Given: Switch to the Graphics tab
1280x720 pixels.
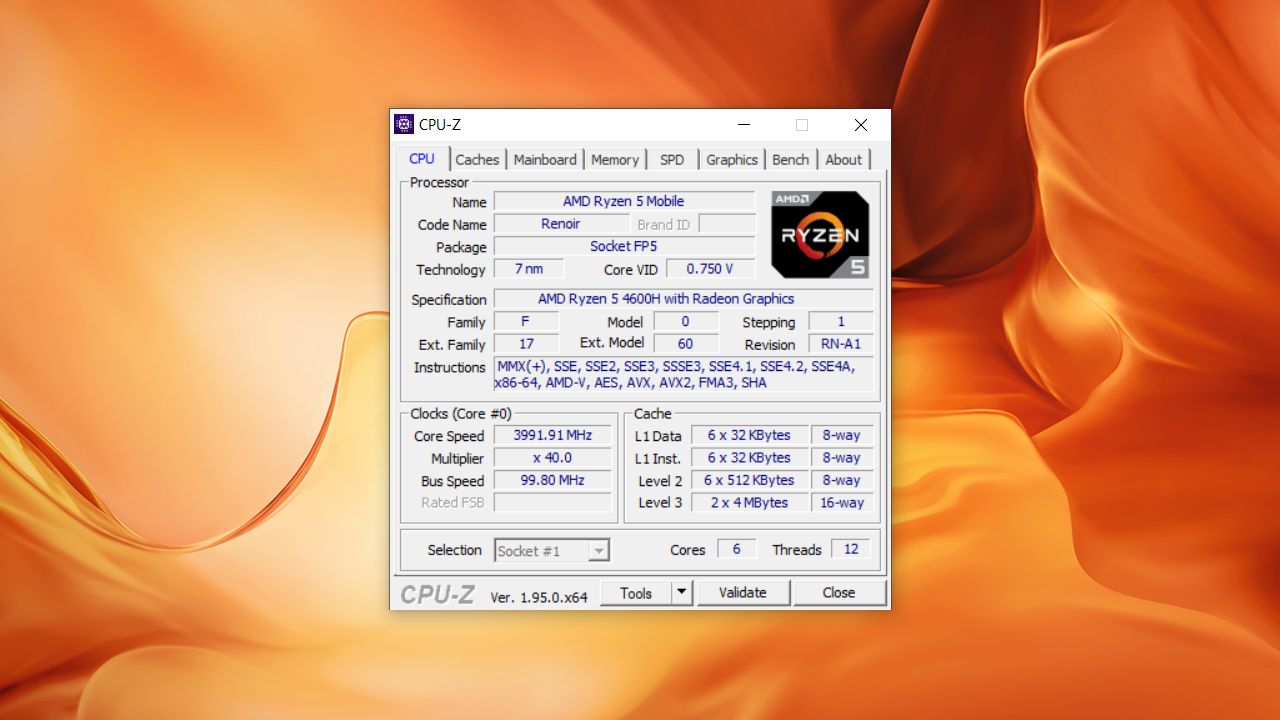Looking at the screenshot, I should coord(732,160).
